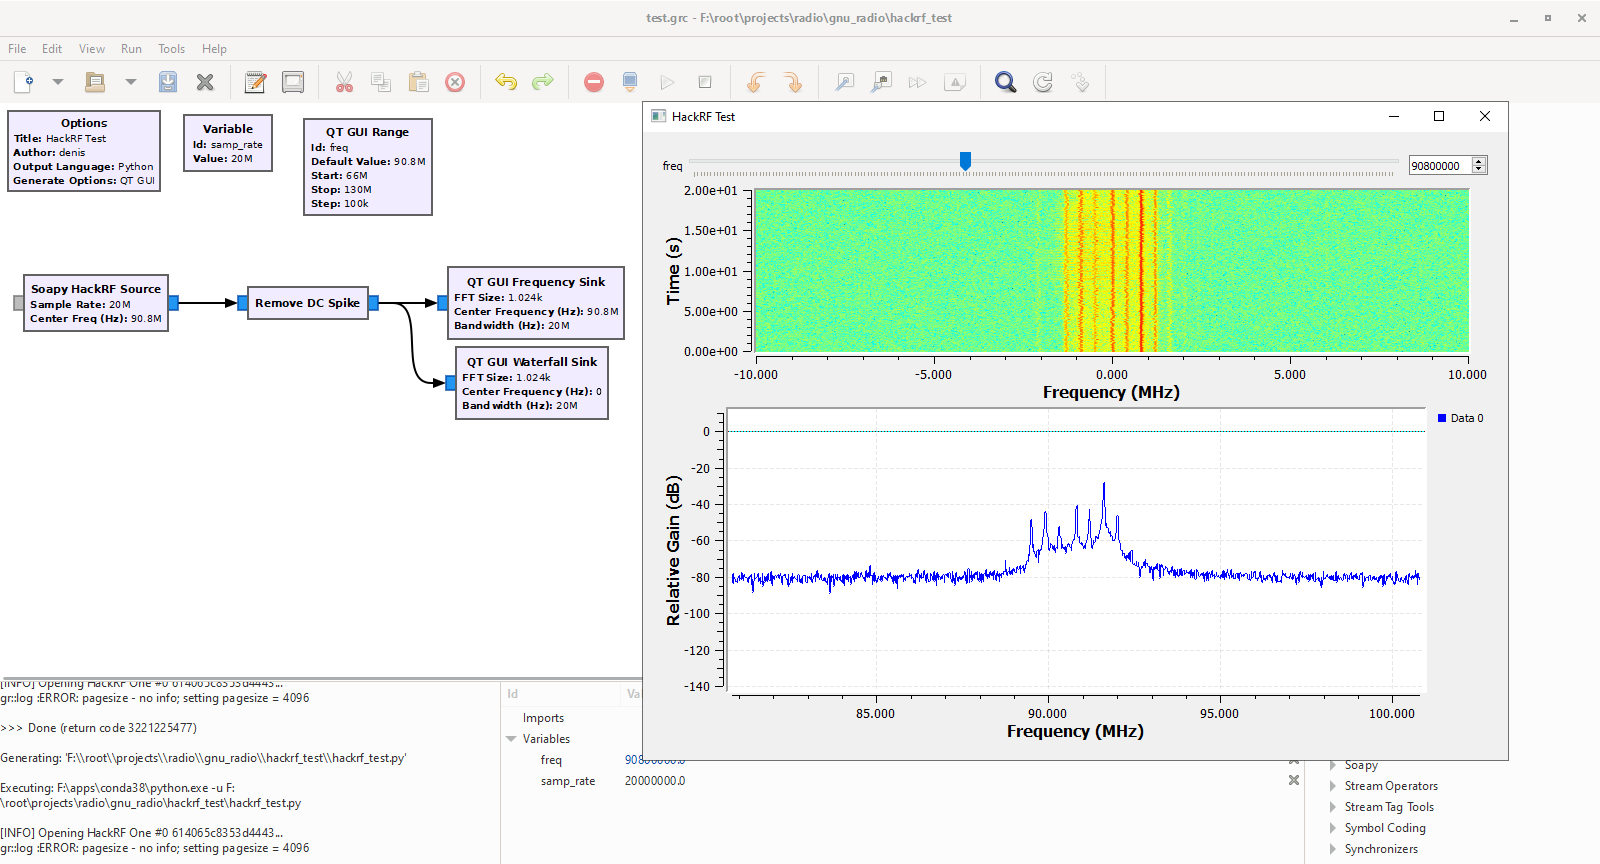Open an existing flow graph file
The image size is (1600, 864).
[95, 82]
